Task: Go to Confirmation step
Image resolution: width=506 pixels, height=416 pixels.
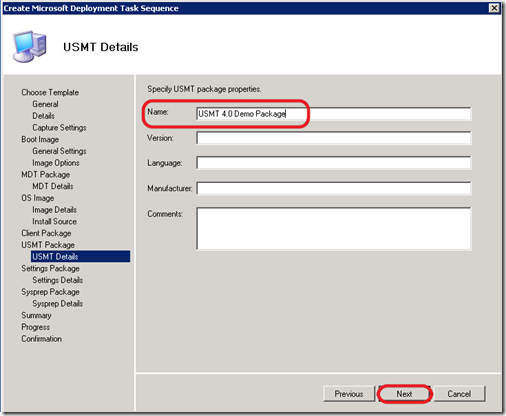Action: coord(42,339)
